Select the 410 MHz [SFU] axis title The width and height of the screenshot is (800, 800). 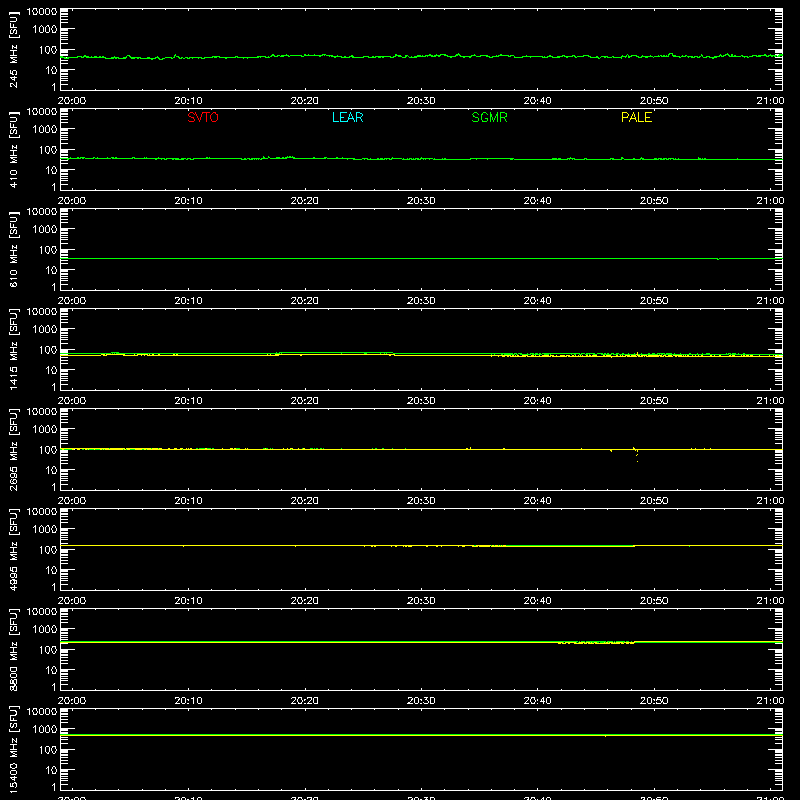[x=13, y=150]
